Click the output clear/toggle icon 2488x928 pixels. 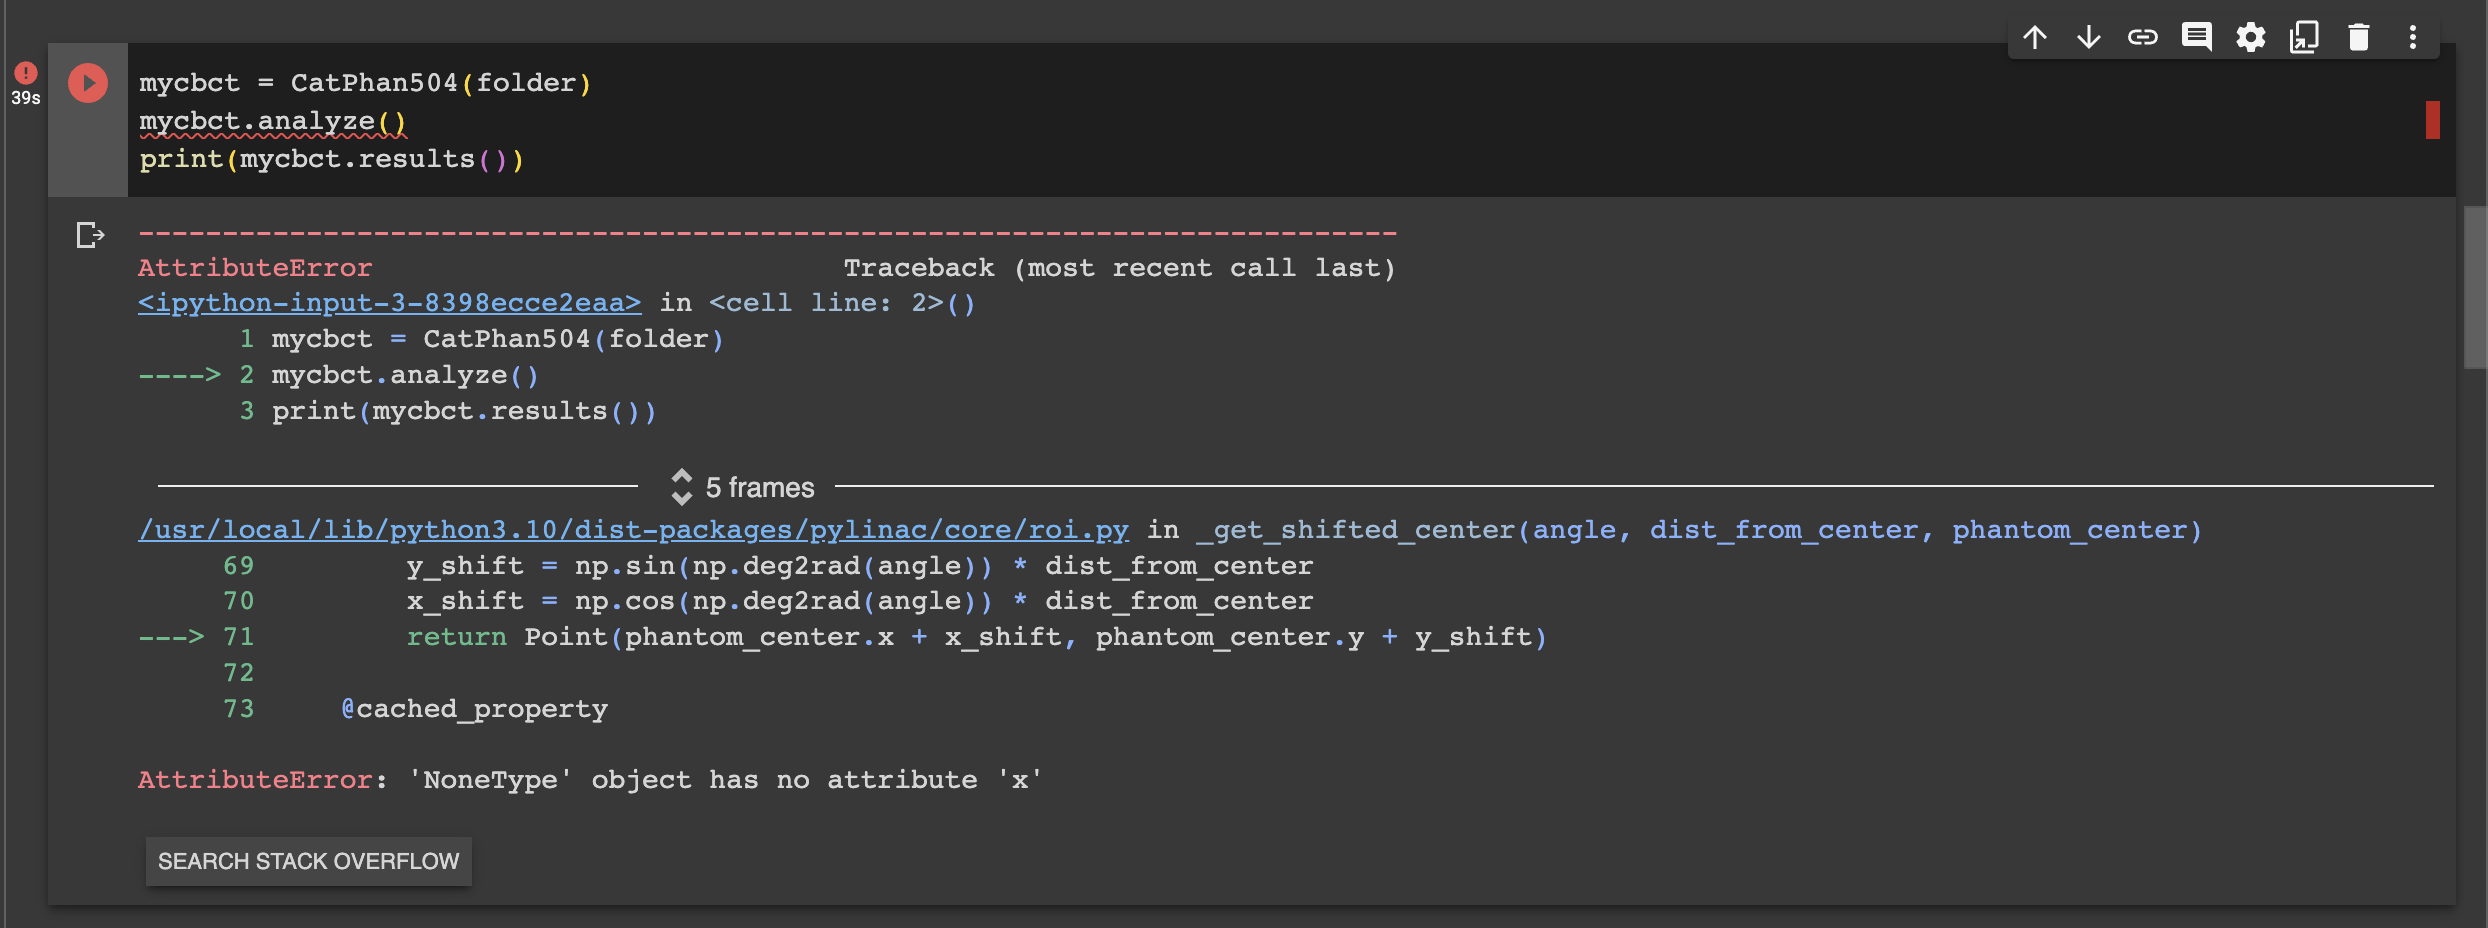click(x=90, y=235)
